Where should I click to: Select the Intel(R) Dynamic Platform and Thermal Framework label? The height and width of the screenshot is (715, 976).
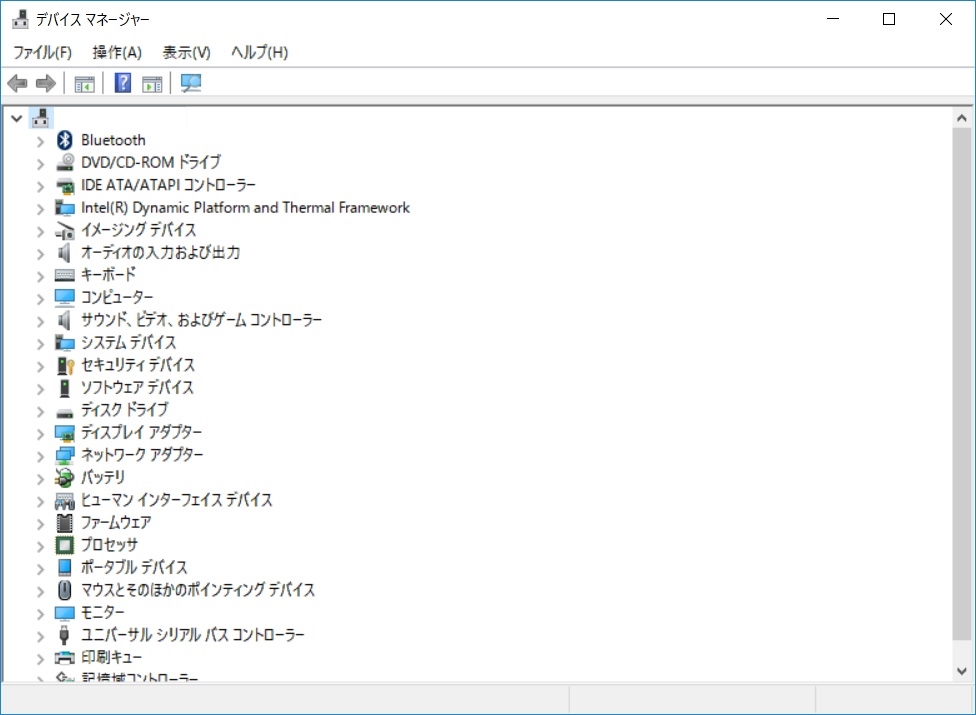click(245, 207)
